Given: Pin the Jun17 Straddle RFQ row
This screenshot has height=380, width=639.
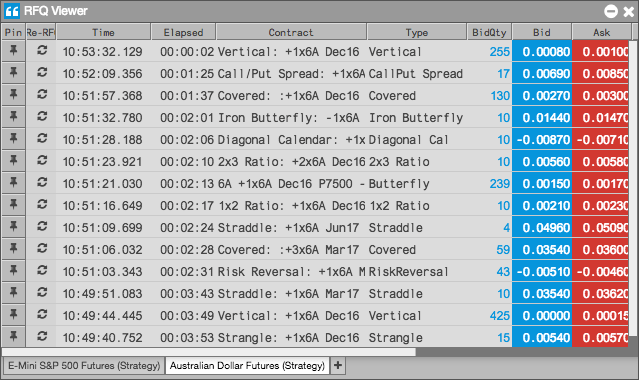Looking at the screenshot, I should pyautogui.click(x=13, y=227).
